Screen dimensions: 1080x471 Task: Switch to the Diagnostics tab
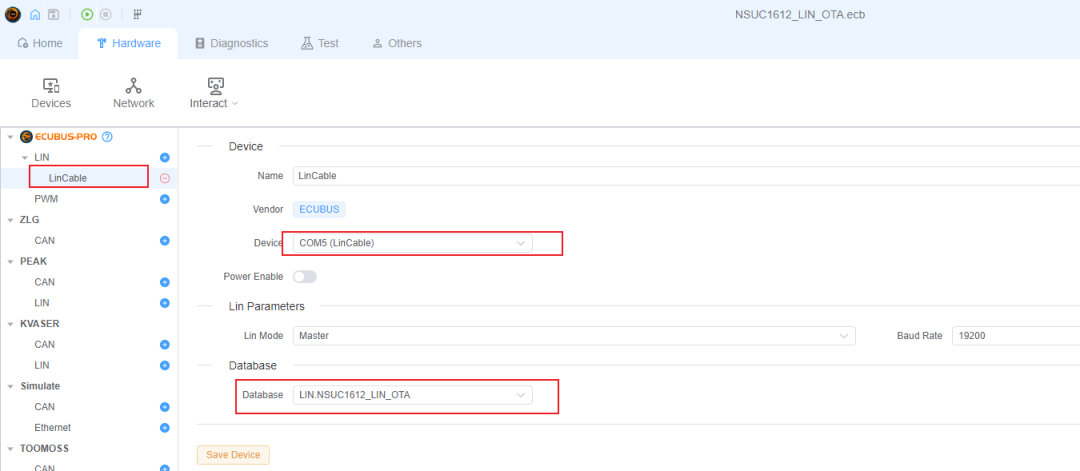pos(231,43)
